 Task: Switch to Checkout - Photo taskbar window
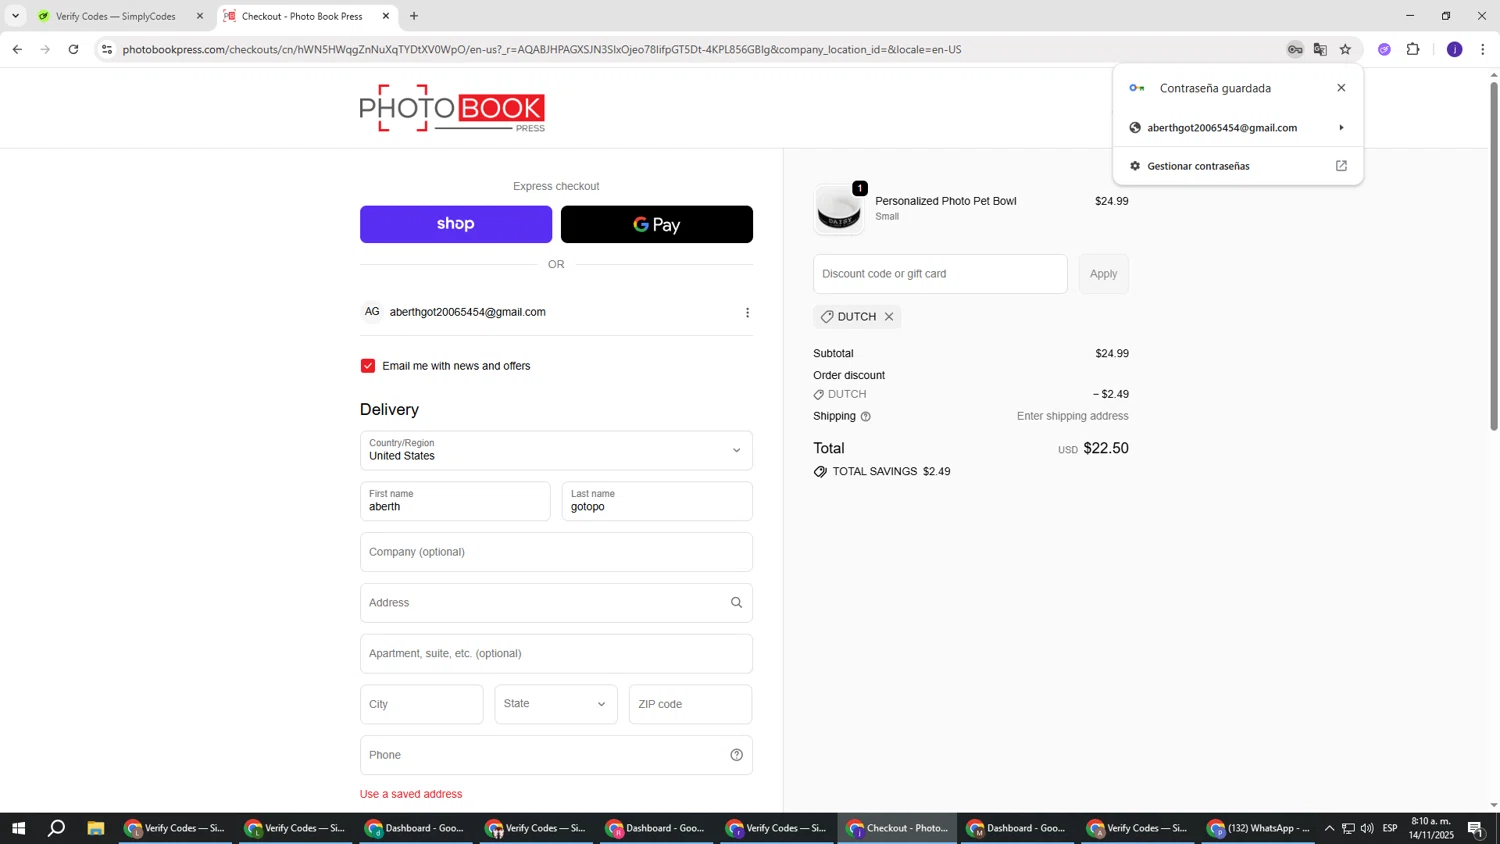[897, 828]
